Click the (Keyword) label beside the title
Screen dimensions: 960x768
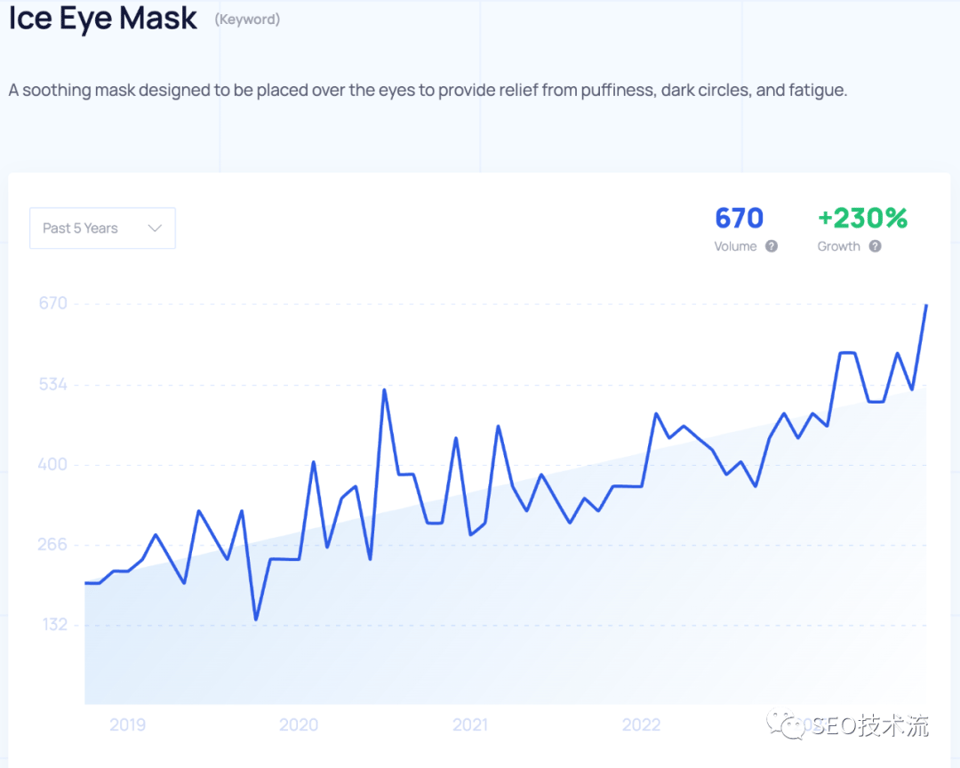[247, 19]
